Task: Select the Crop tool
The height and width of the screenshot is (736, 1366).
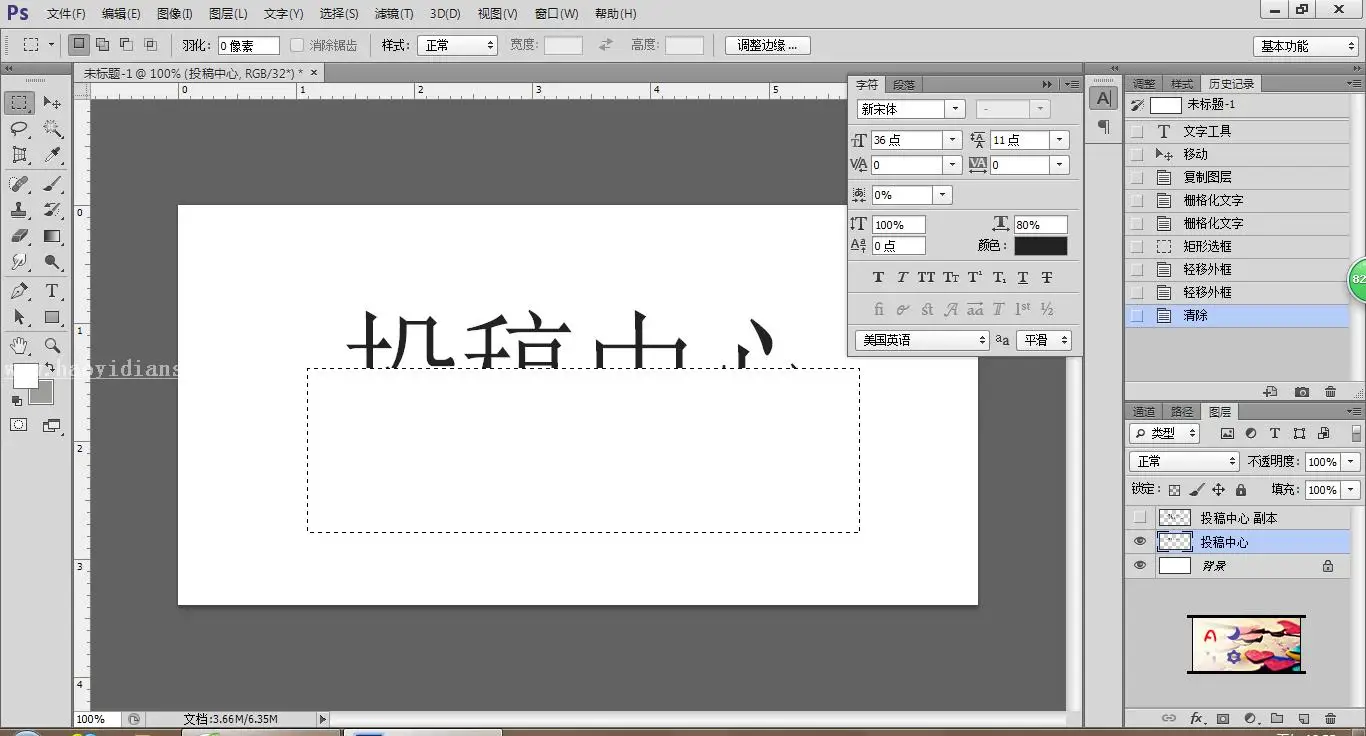Action: tap(19, 155)
